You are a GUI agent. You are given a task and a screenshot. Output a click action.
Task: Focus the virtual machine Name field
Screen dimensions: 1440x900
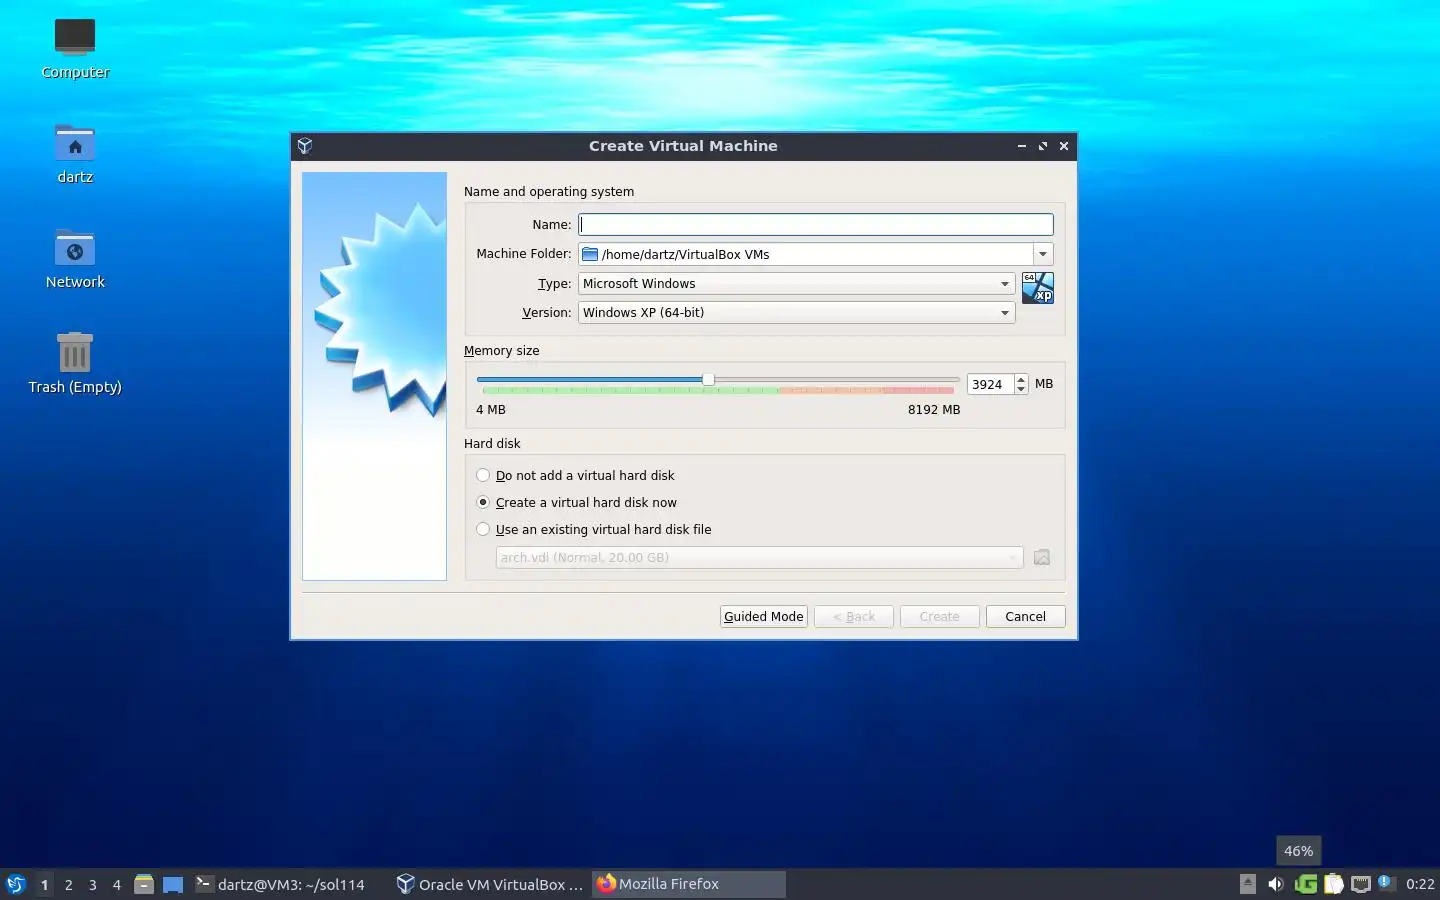coord(815,225)
